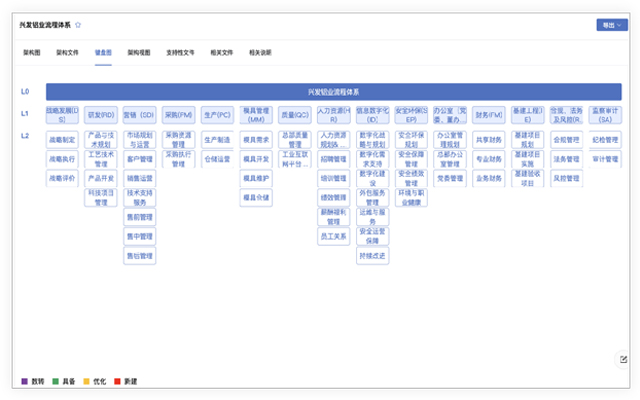Click the L0 兴发铝业流程体系 bar
Screen dimensions: 640x400
333,92
